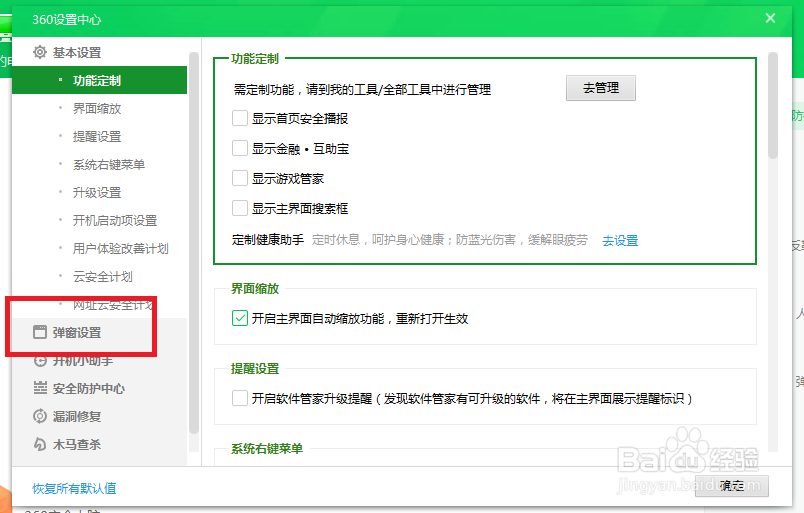The image size is (804, 513).
Task: Enable 显示主界面搜索框 checkbox
Action: click(x=239, y=208)
